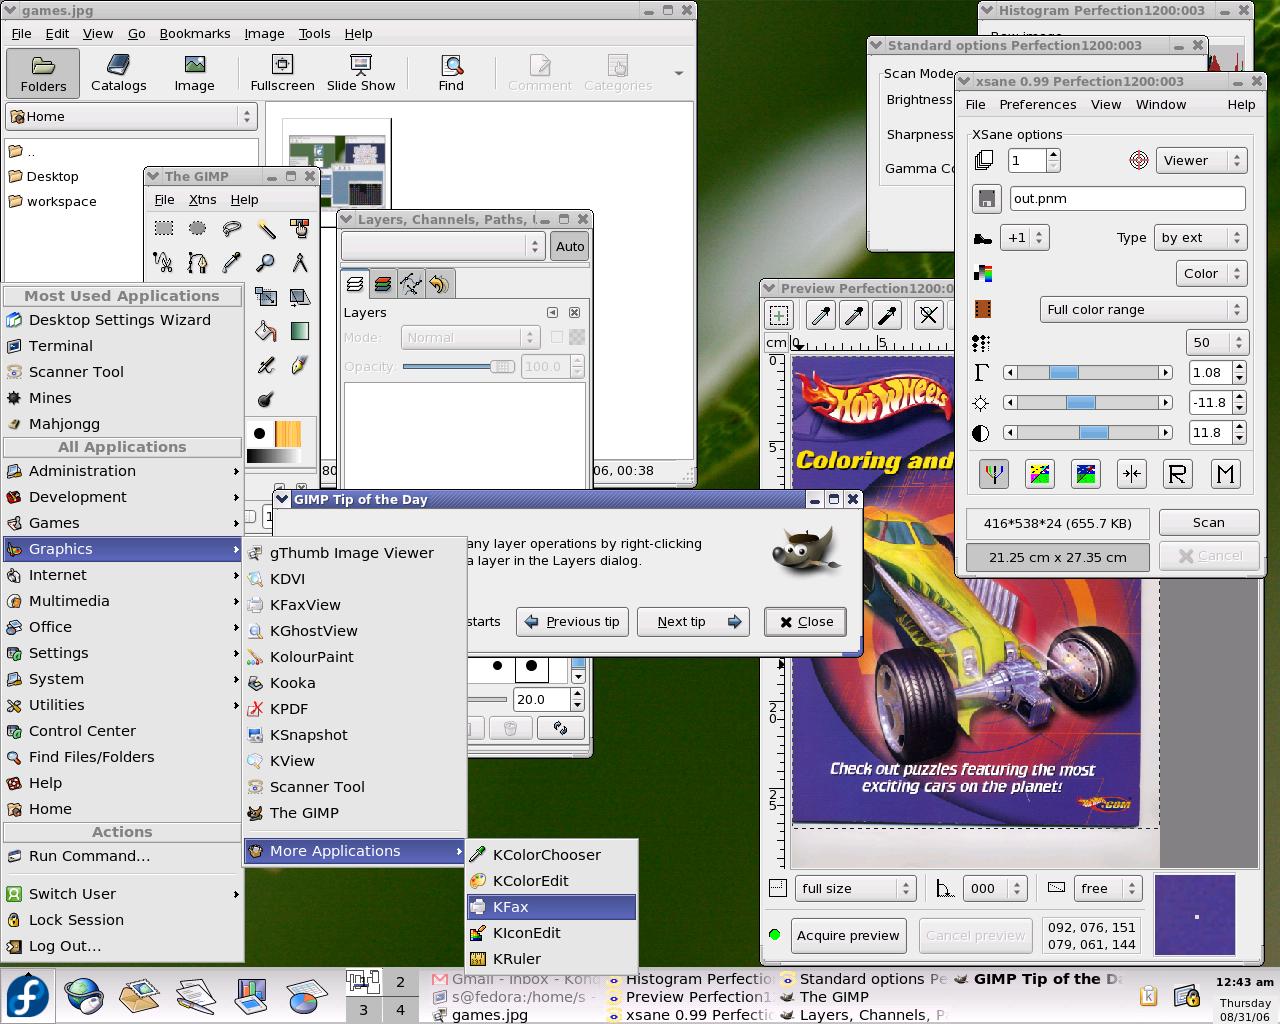The height and width of the screenshot is (1024, 1280).
Task: Switch to virtual desktop 3
Action: coord(363,1010)
